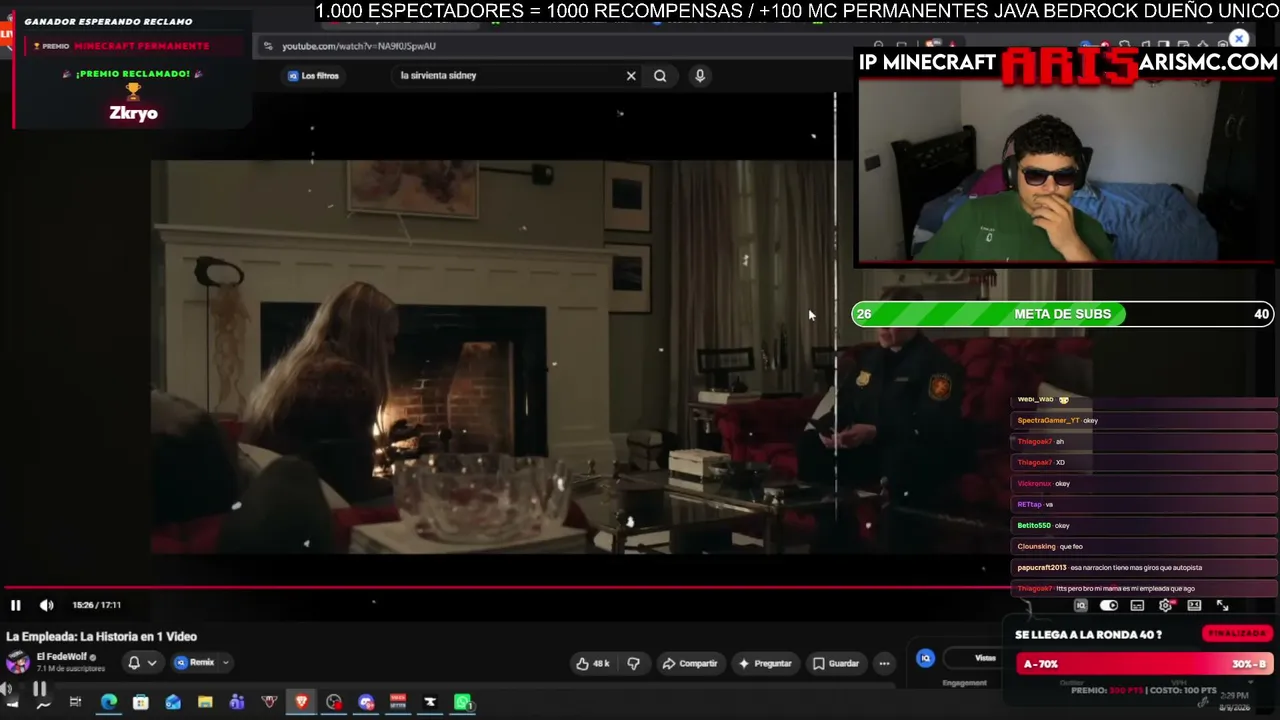Start voice search with microphone
Viewport: 1280px width, 720px height.
[x=700, y=75]
